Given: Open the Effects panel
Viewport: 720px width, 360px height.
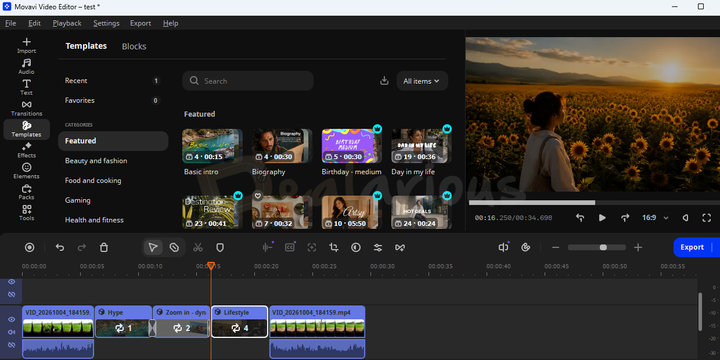Looking at the screenshot, I should pyautogui.click(x=27, y=151).
